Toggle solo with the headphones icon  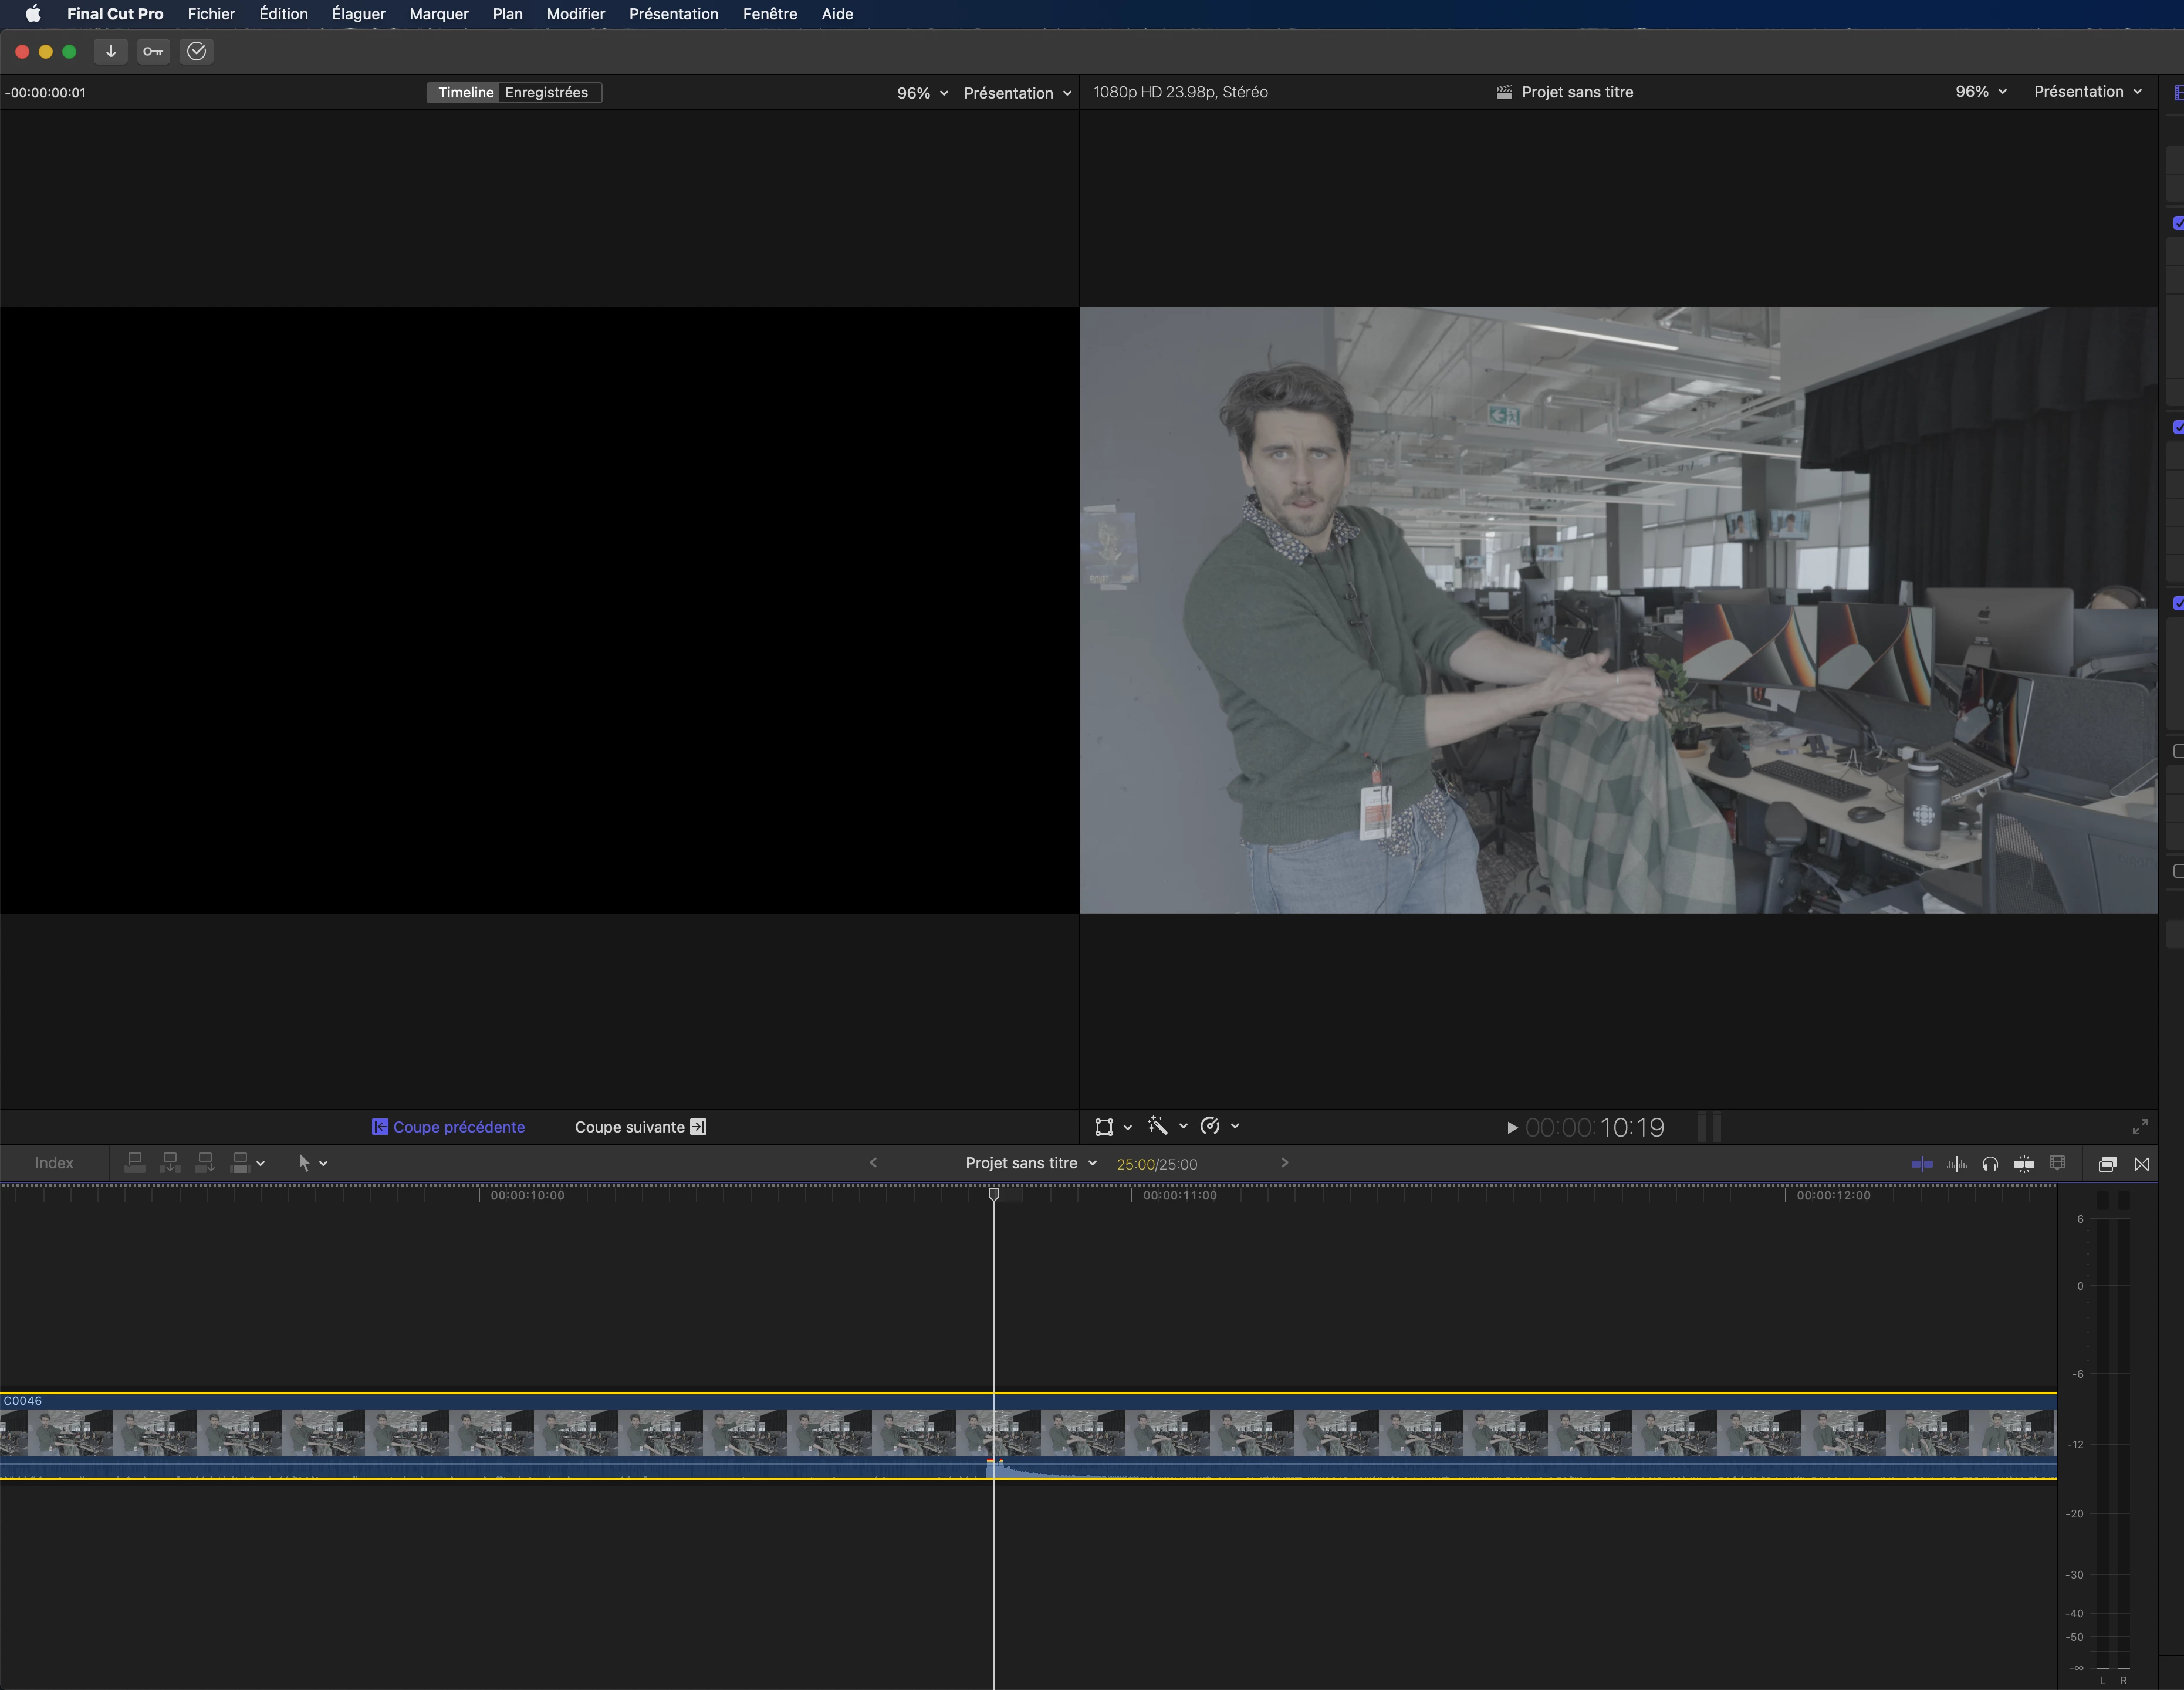[x=1990, y=1164]
